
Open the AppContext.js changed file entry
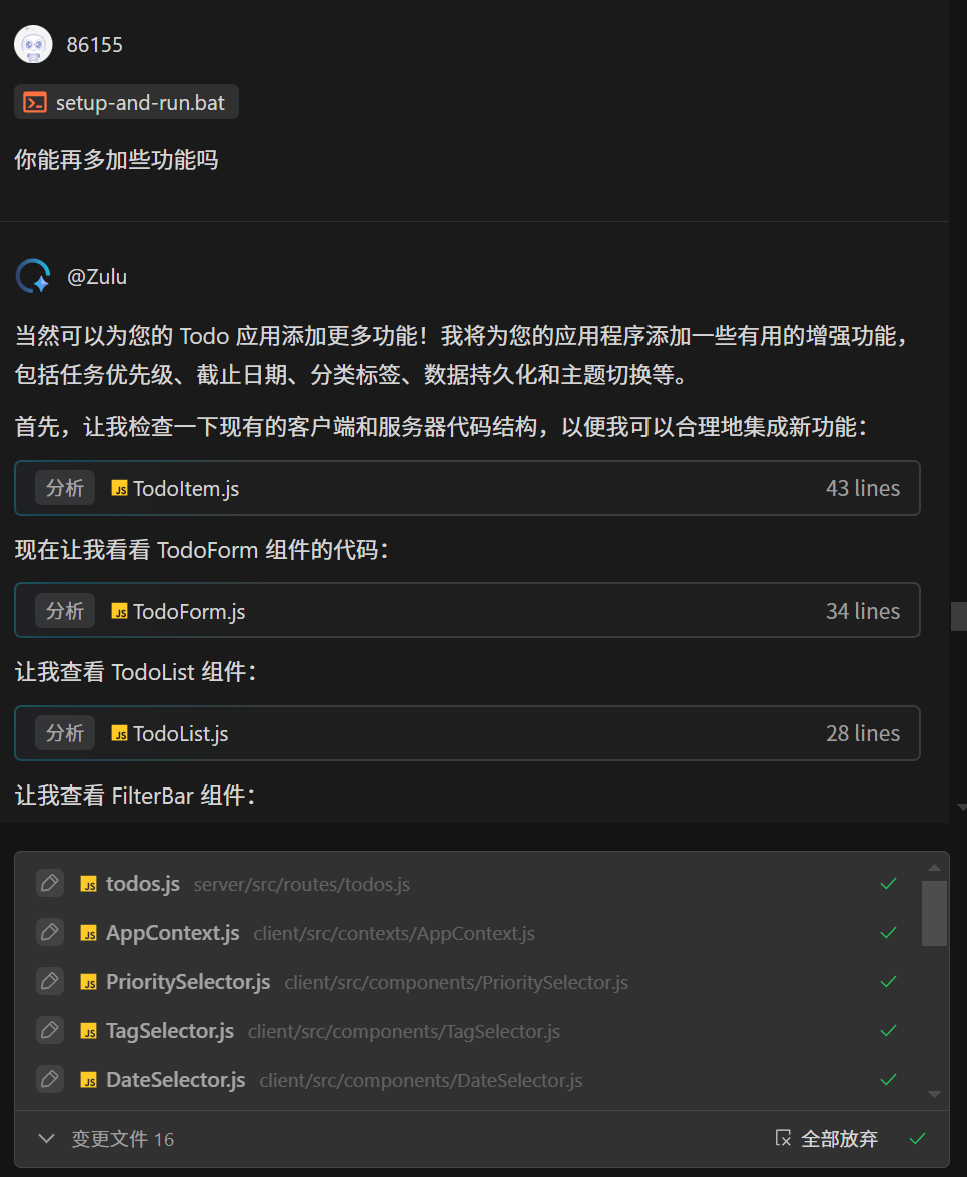173,933
